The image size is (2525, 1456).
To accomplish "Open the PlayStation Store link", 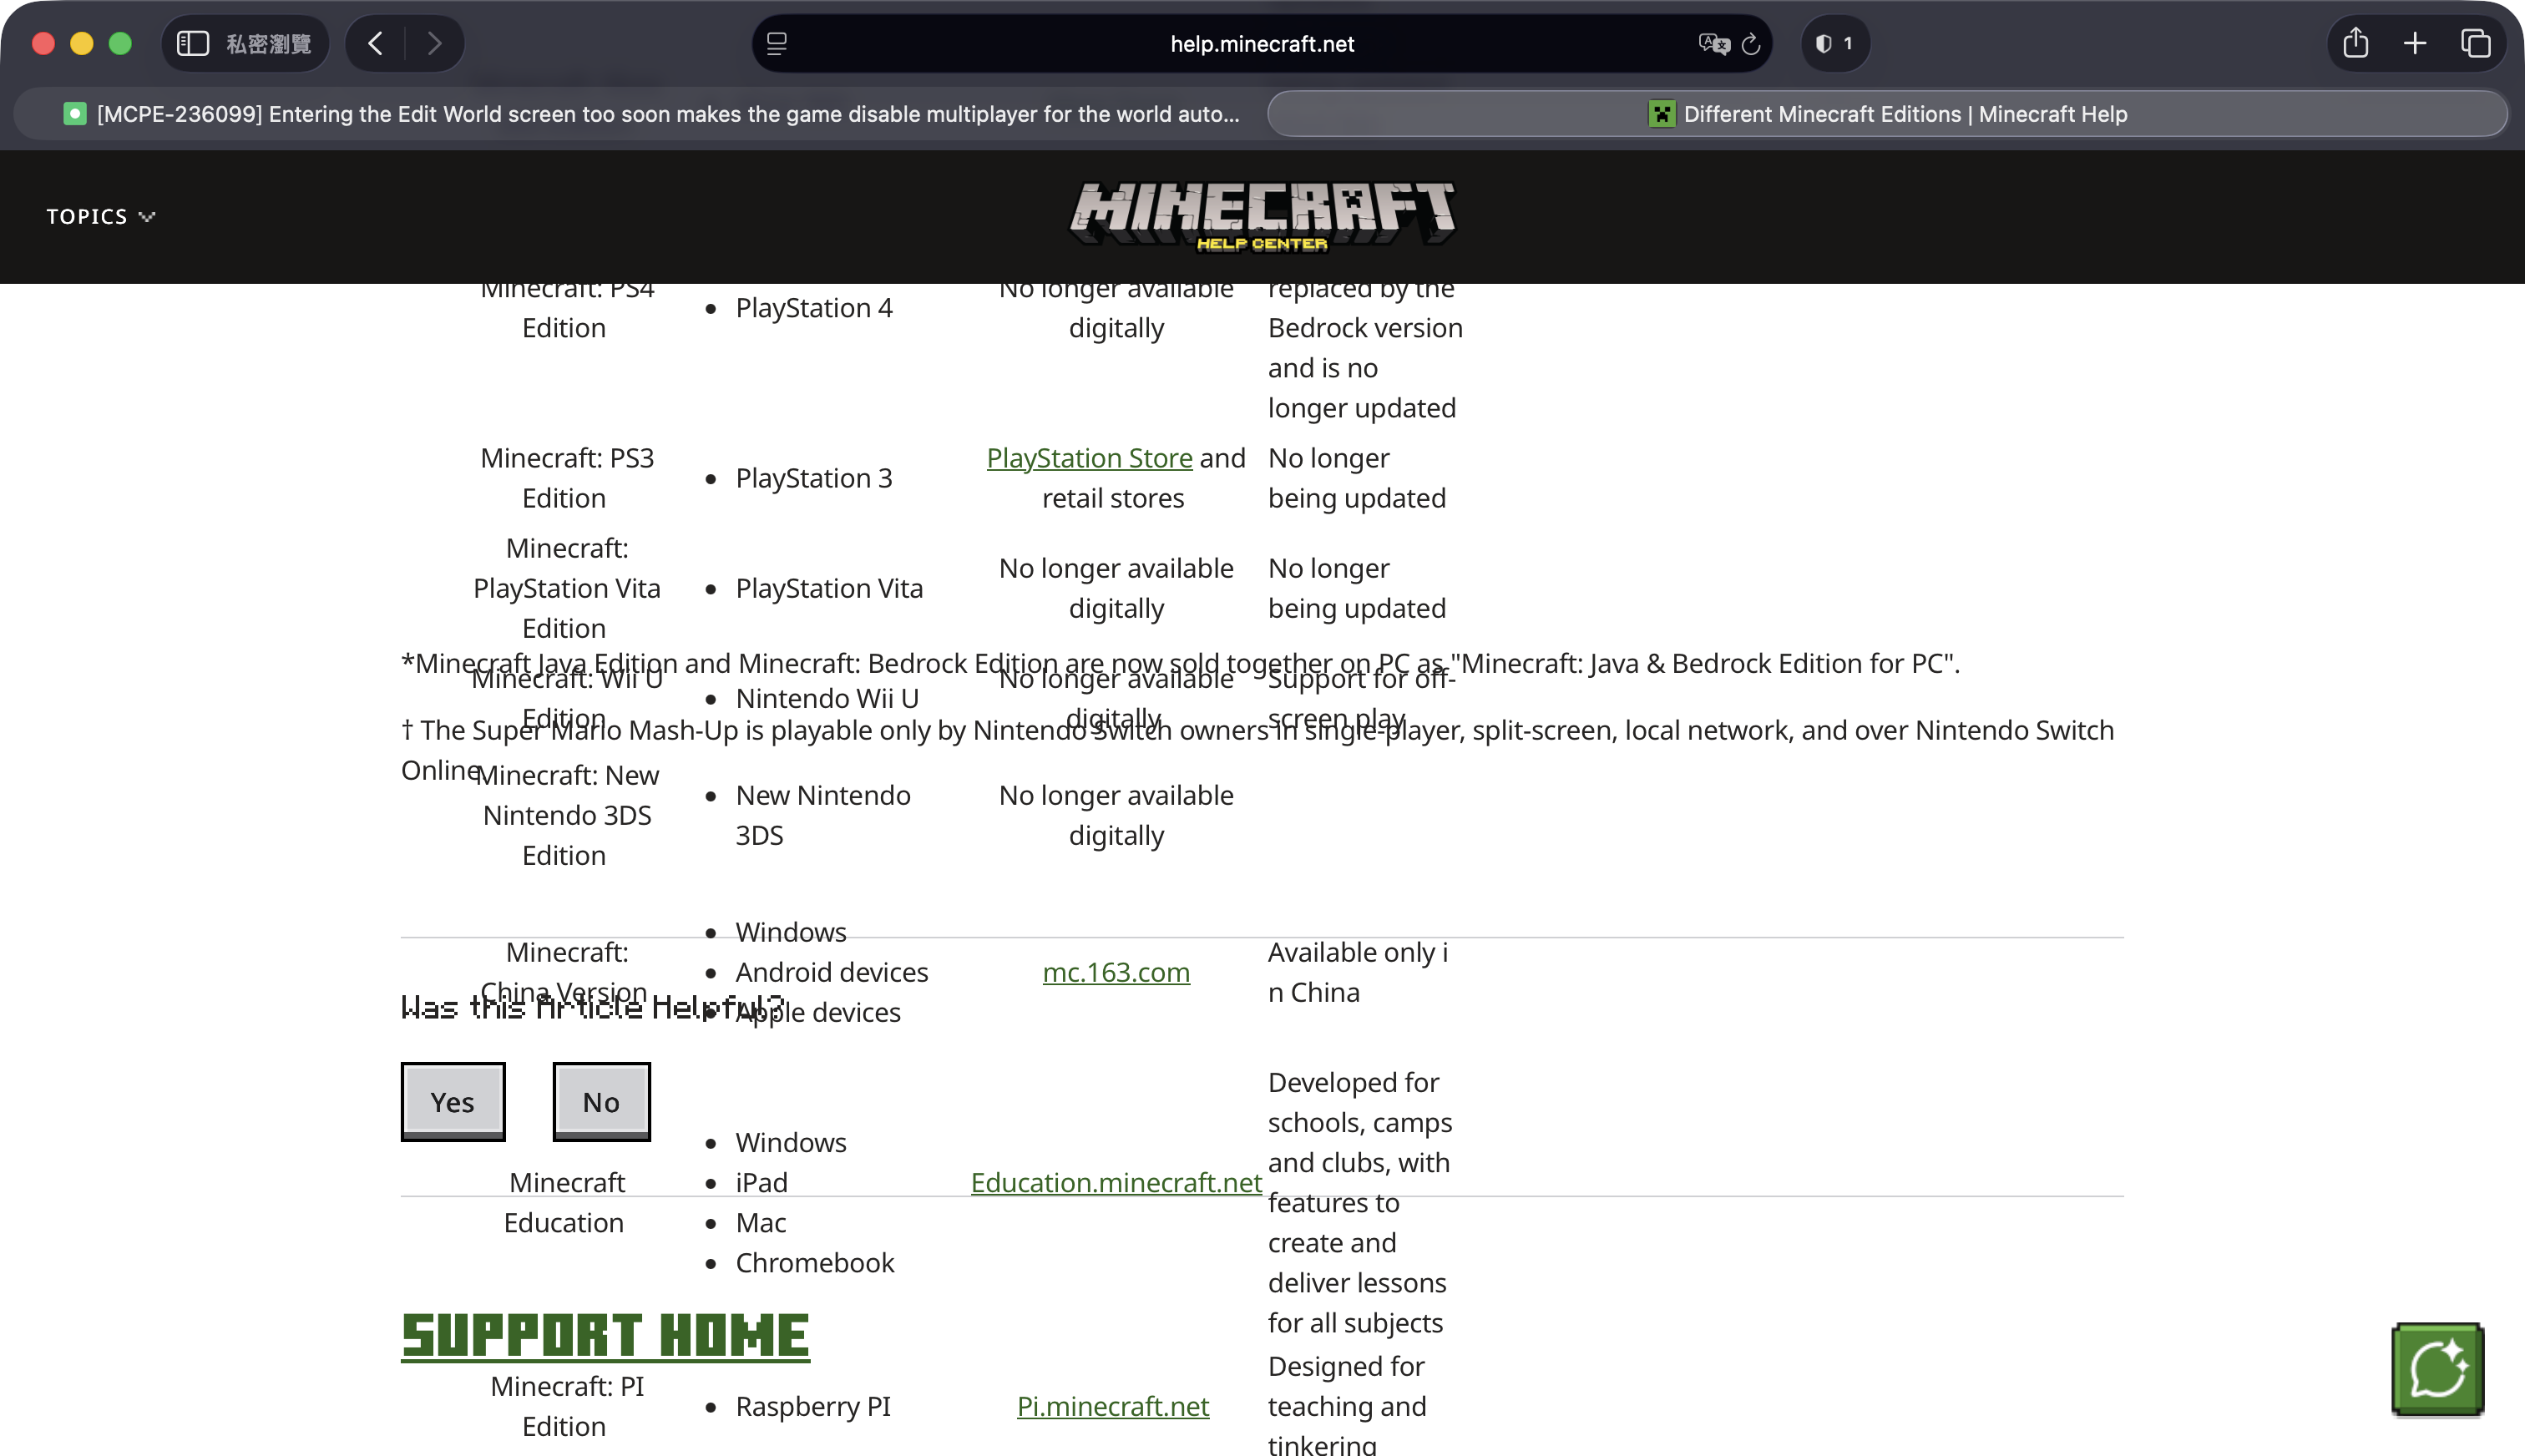I will [x=1089, y=458].
